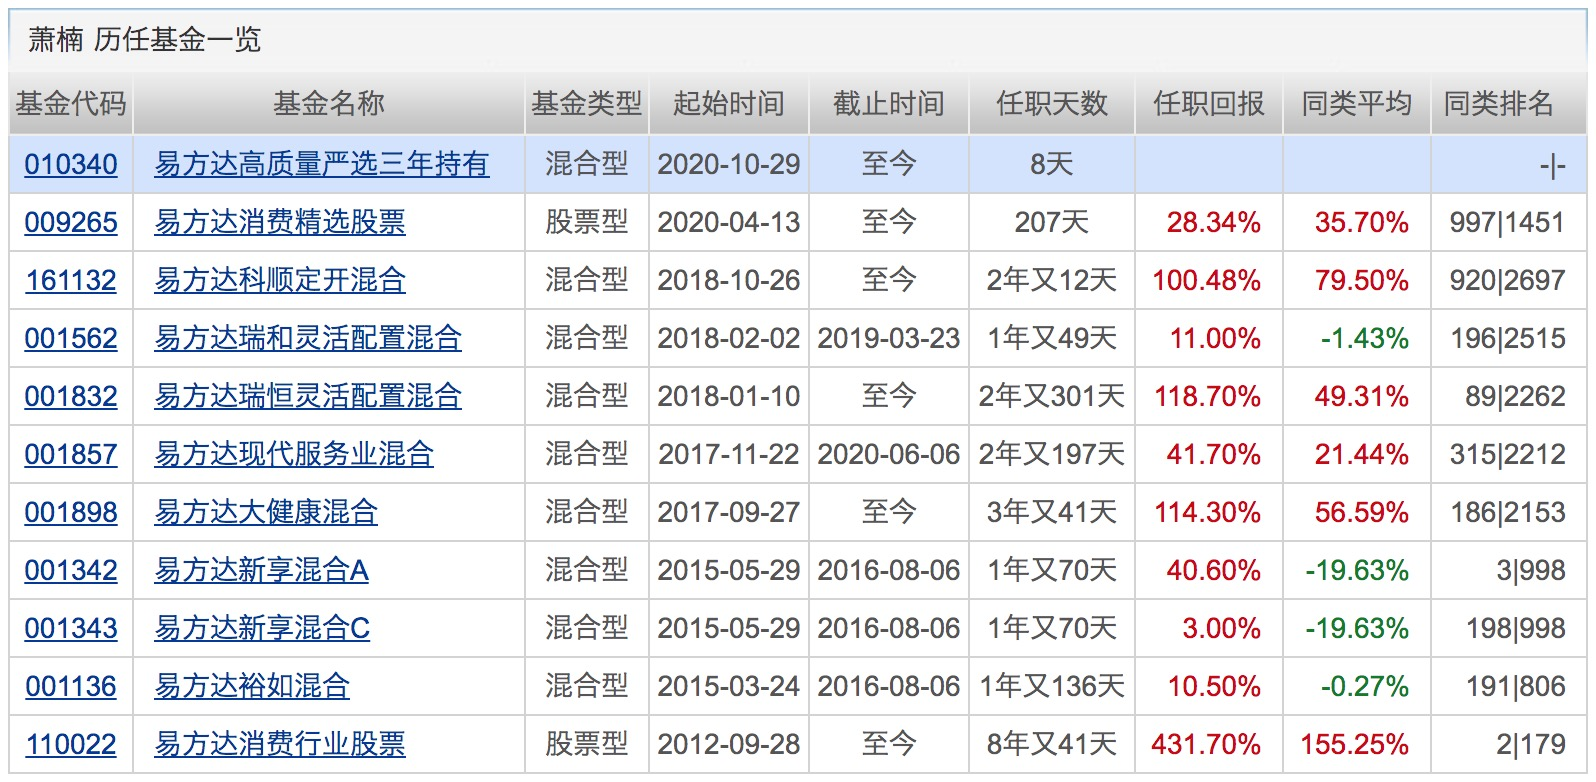This screenshot has height=782, width=1596.
Task: Click the 同类排名 column header
Action: [x=1509, y=104]
